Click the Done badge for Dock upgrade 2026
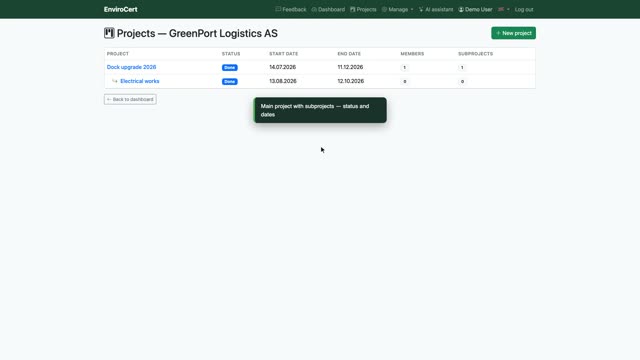This screenshot has width=640, height=360. [230, 67]
